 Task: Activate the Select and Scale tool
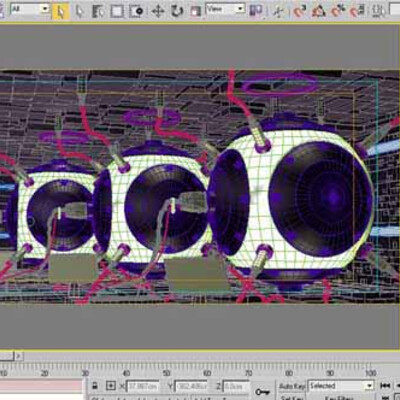[x=196, y=11]
